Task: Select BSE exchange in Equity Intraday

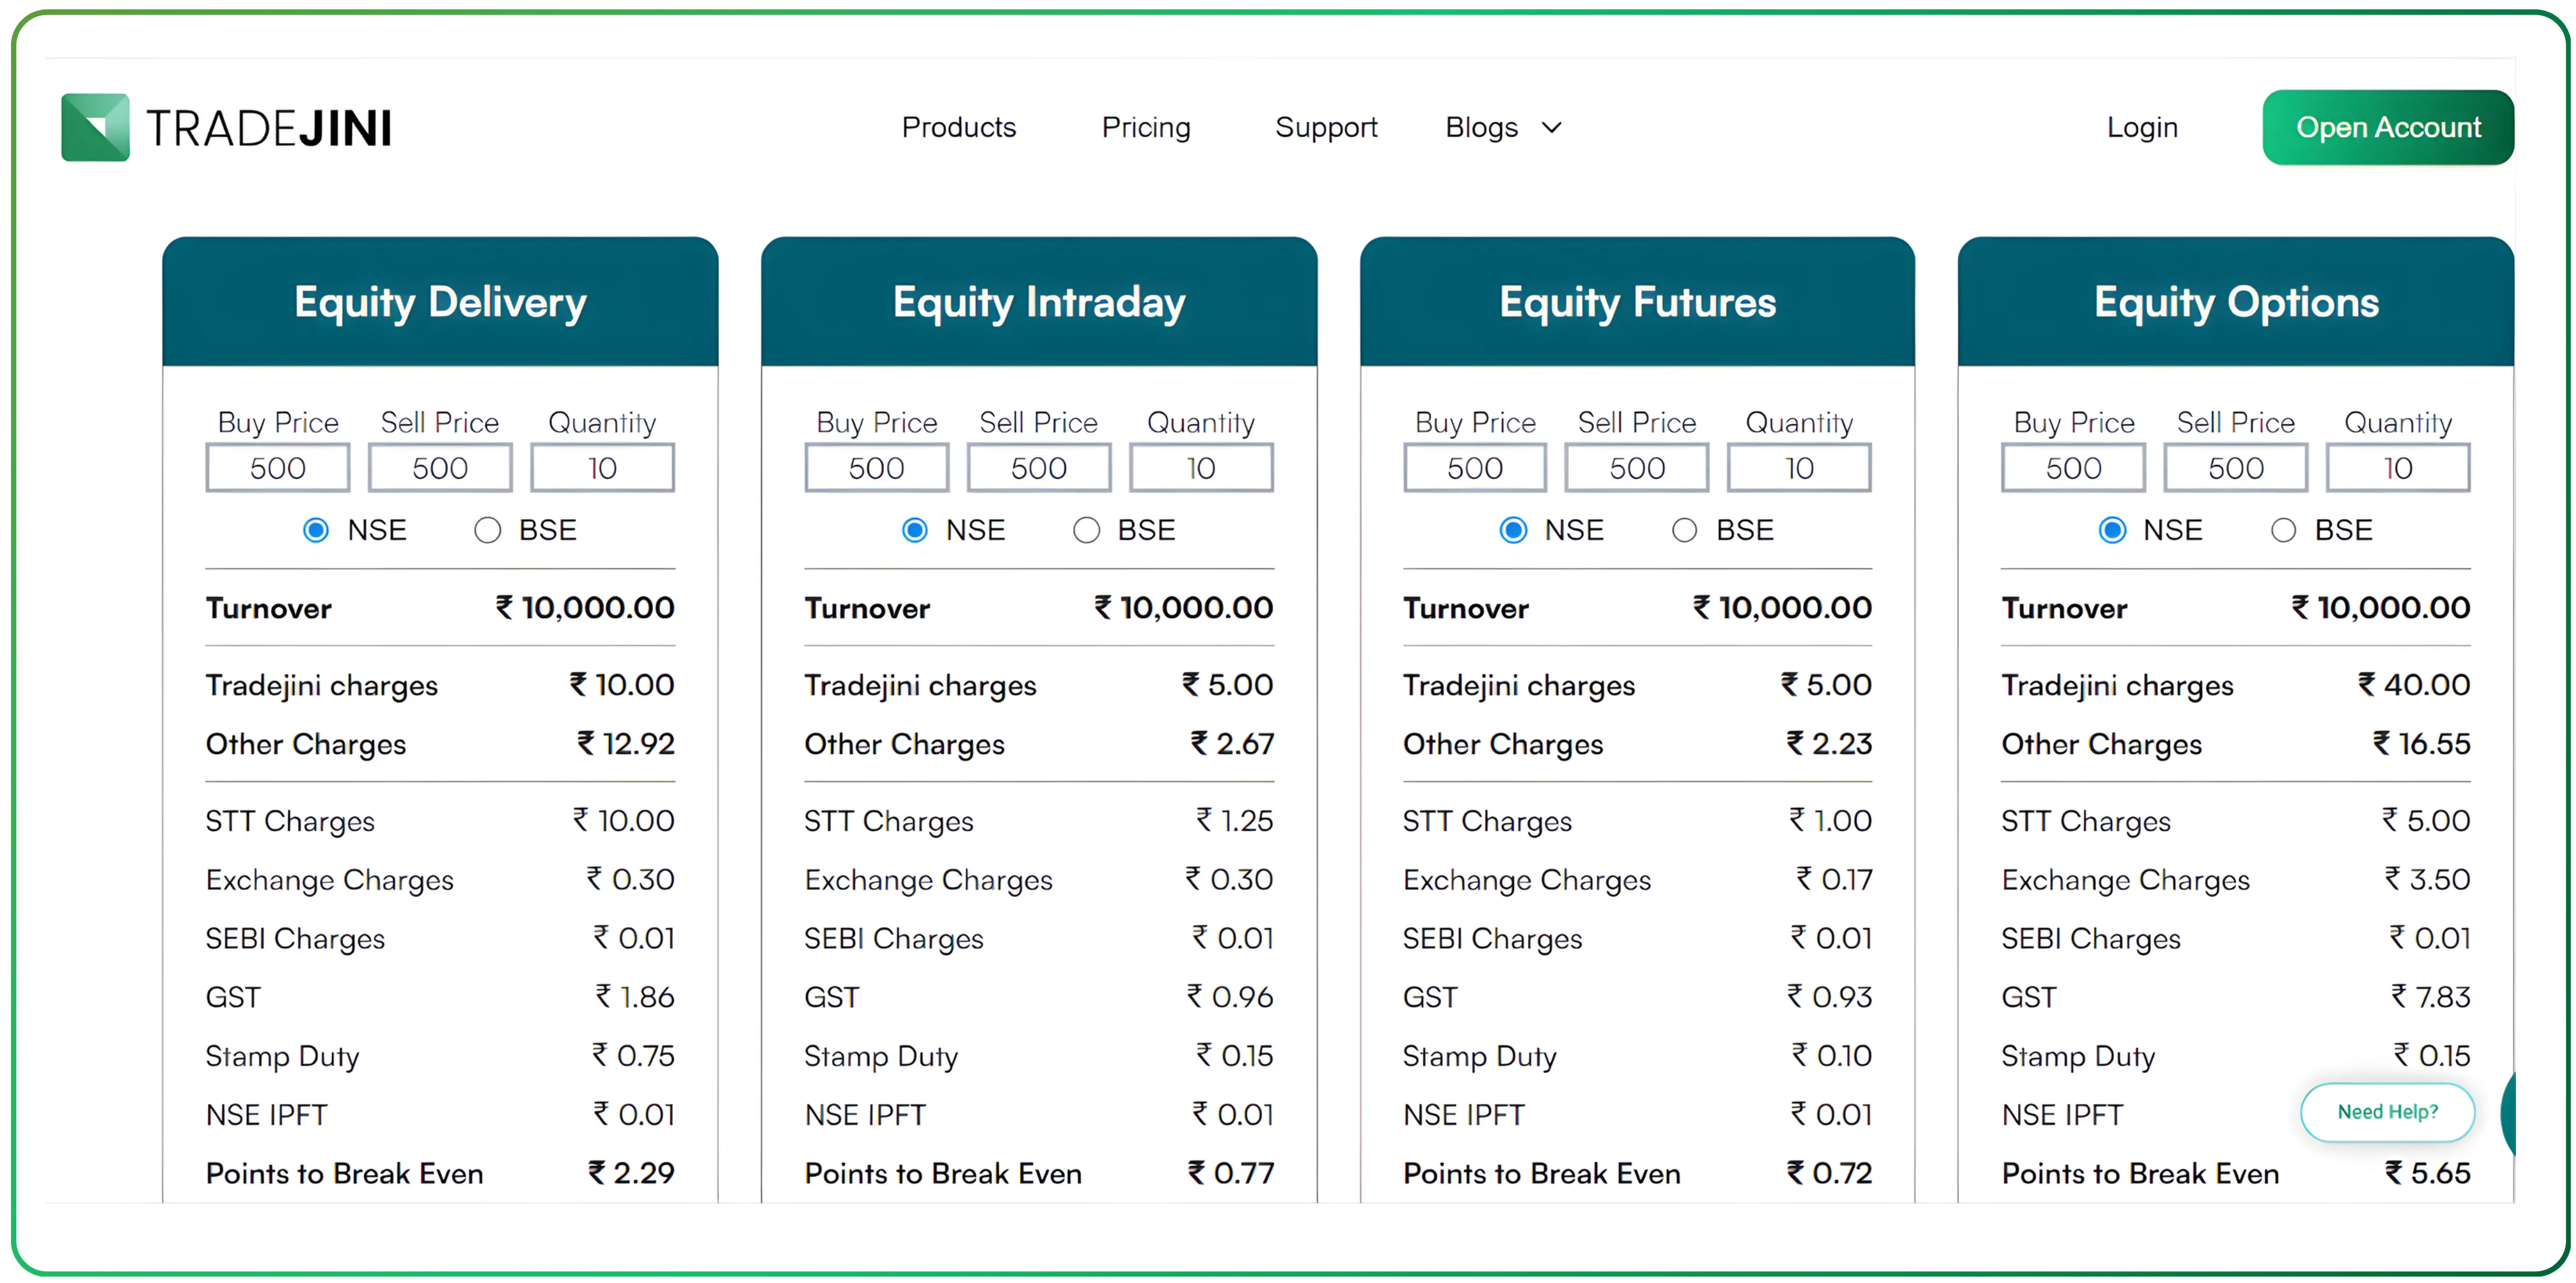Action: (x=1086, y=531)
